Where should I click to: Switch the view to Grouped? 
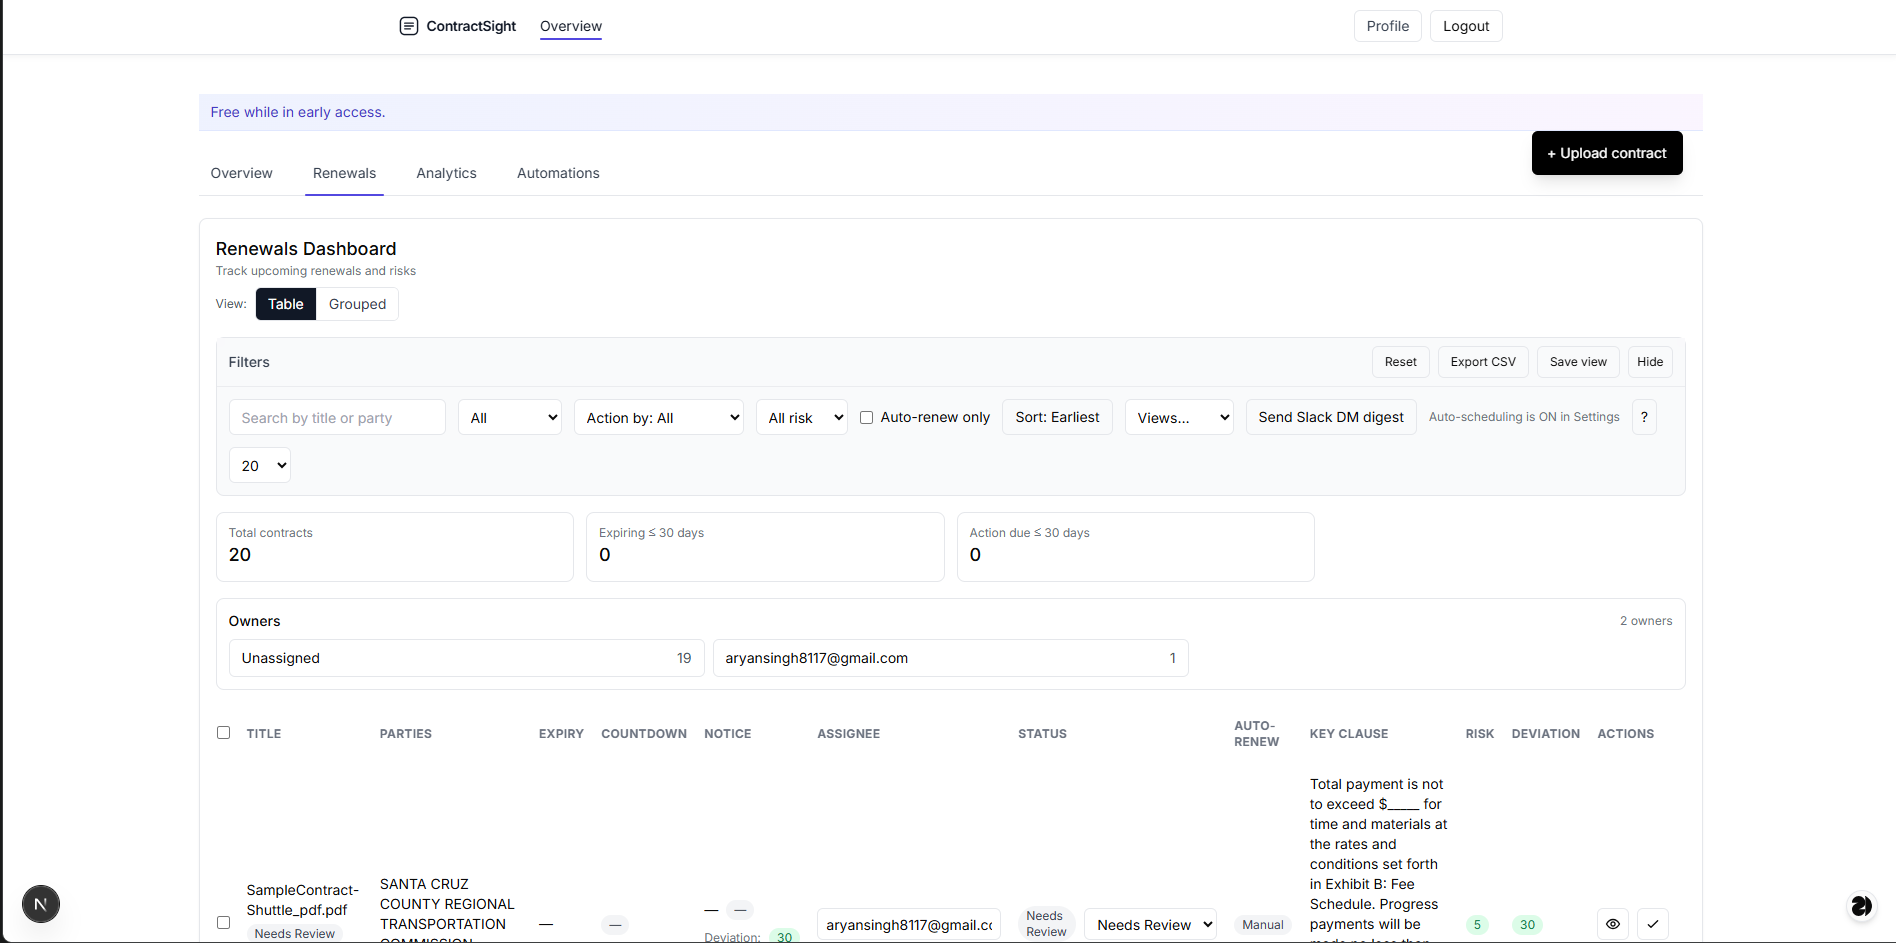click(356, 304)
